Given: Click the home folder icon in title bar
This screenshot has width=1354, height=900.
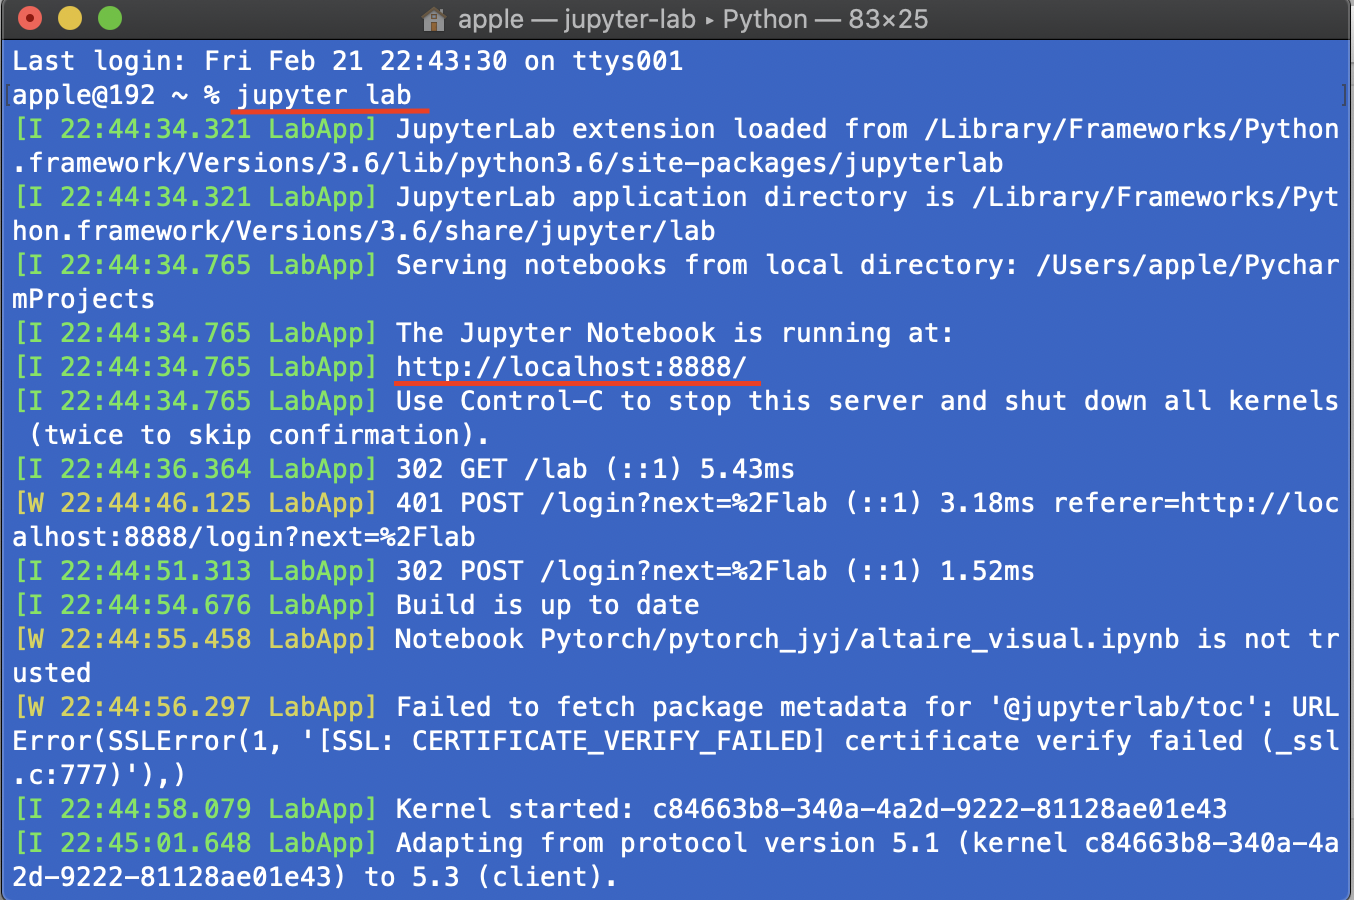Looking at the screenshot, I should tap(434, 19).
